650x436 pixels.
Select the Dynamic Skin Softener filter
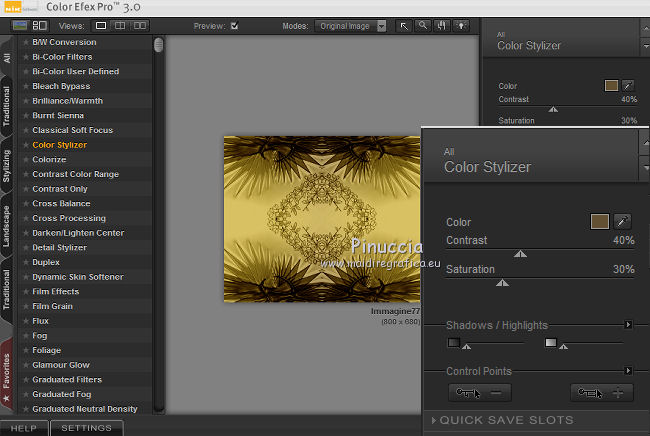click(78, 277)
